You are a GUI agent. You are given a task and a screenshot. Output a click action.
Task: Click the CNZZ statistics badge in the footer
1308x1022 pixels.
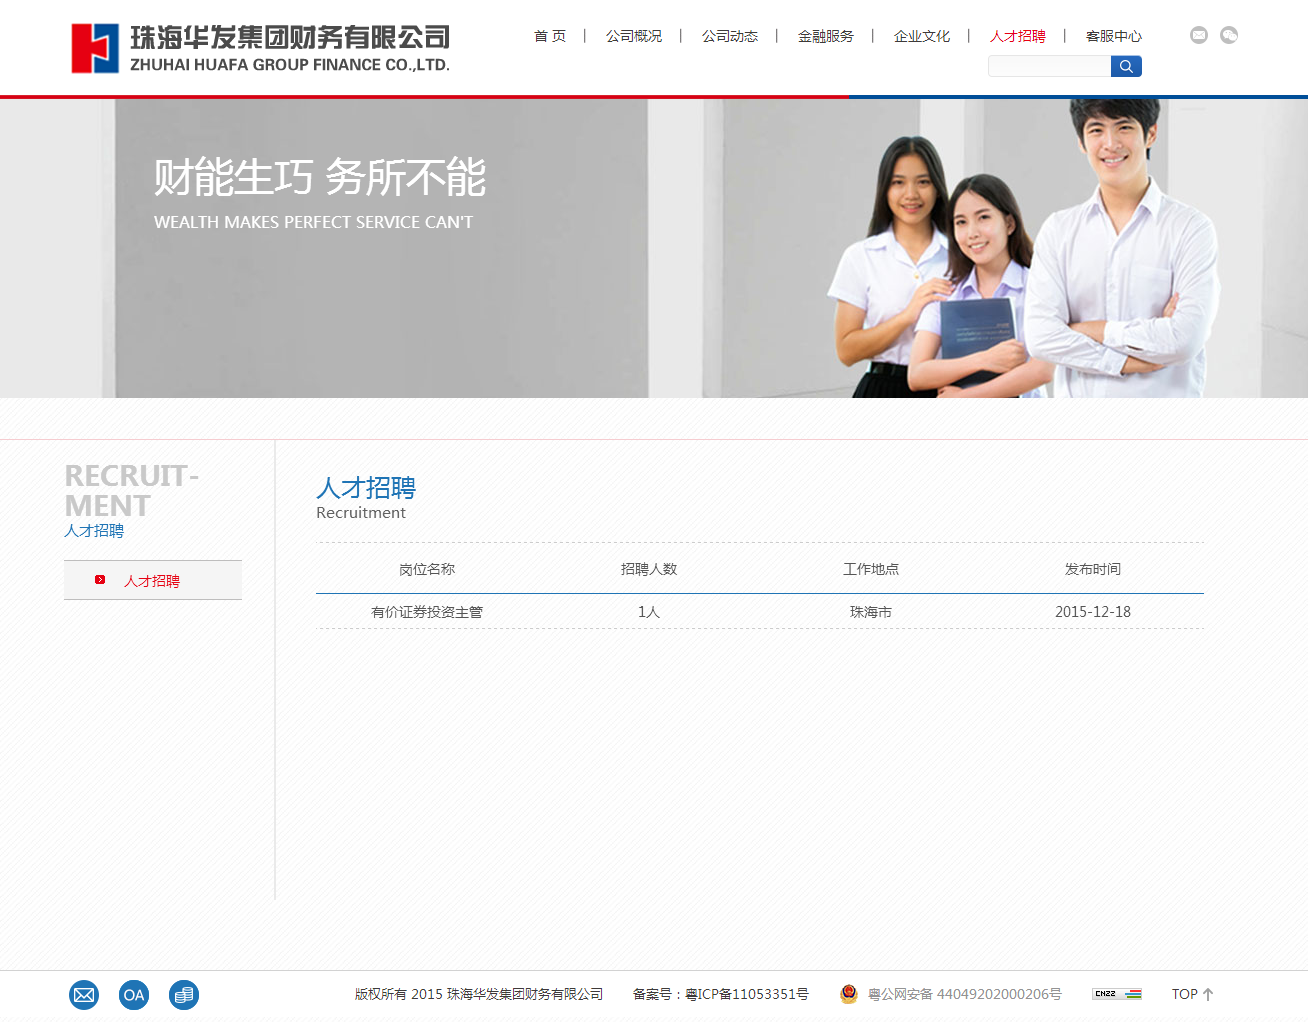tap(1117, 993)
